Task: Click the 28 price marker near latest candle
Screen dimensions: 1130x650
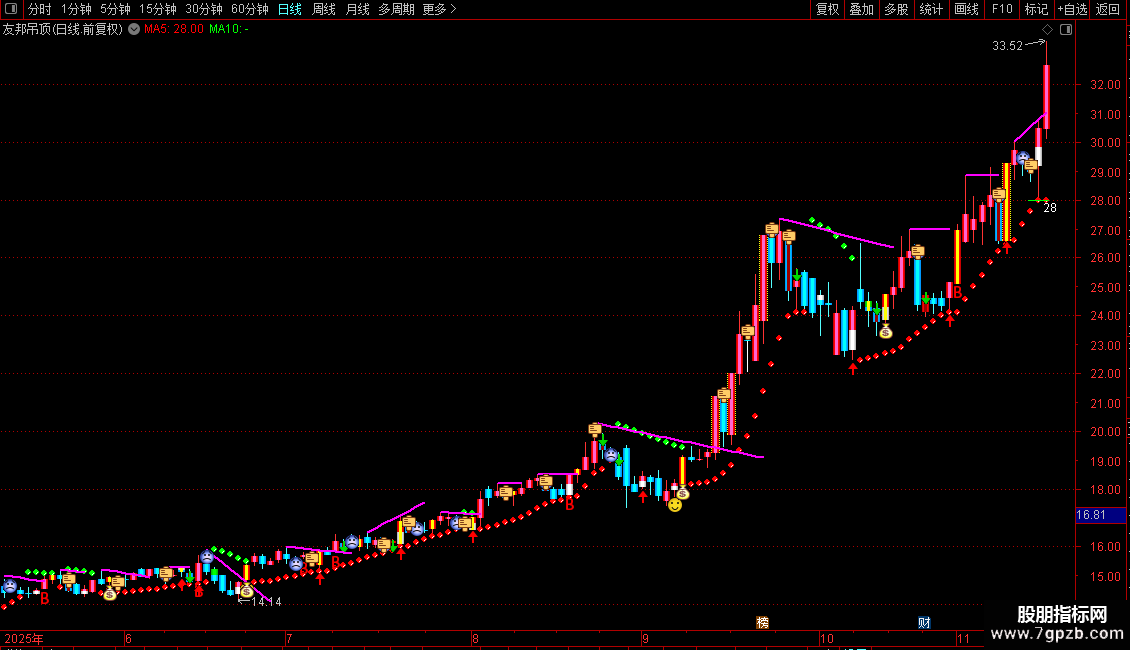Action: [x=1050, y=208]
